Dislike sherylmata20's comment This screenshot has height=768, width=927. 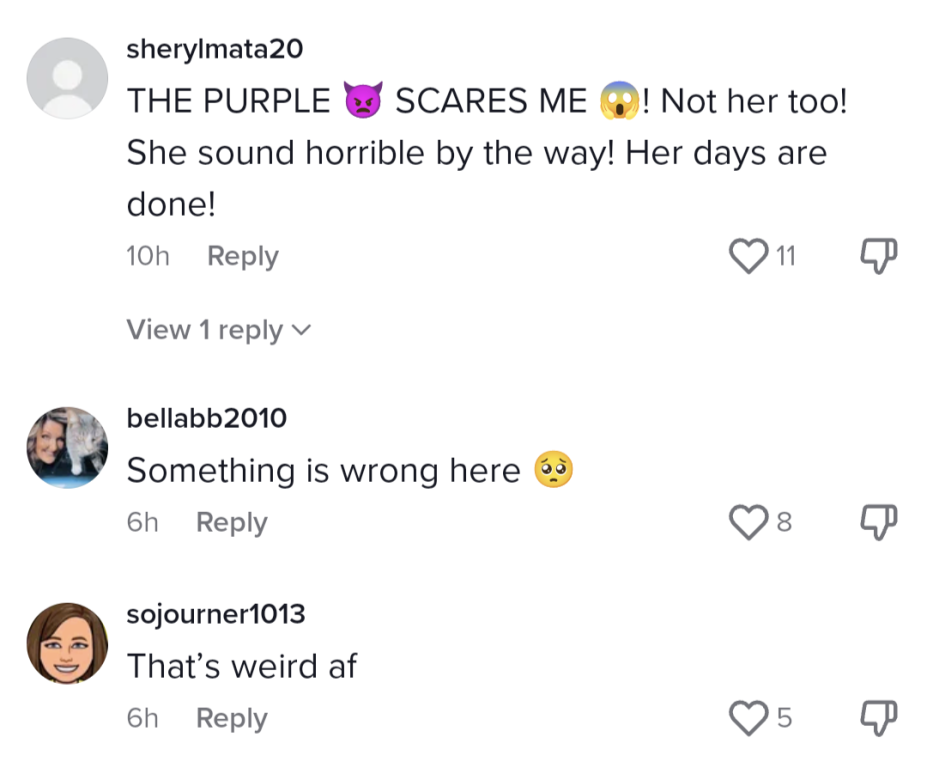coord(878,257)
